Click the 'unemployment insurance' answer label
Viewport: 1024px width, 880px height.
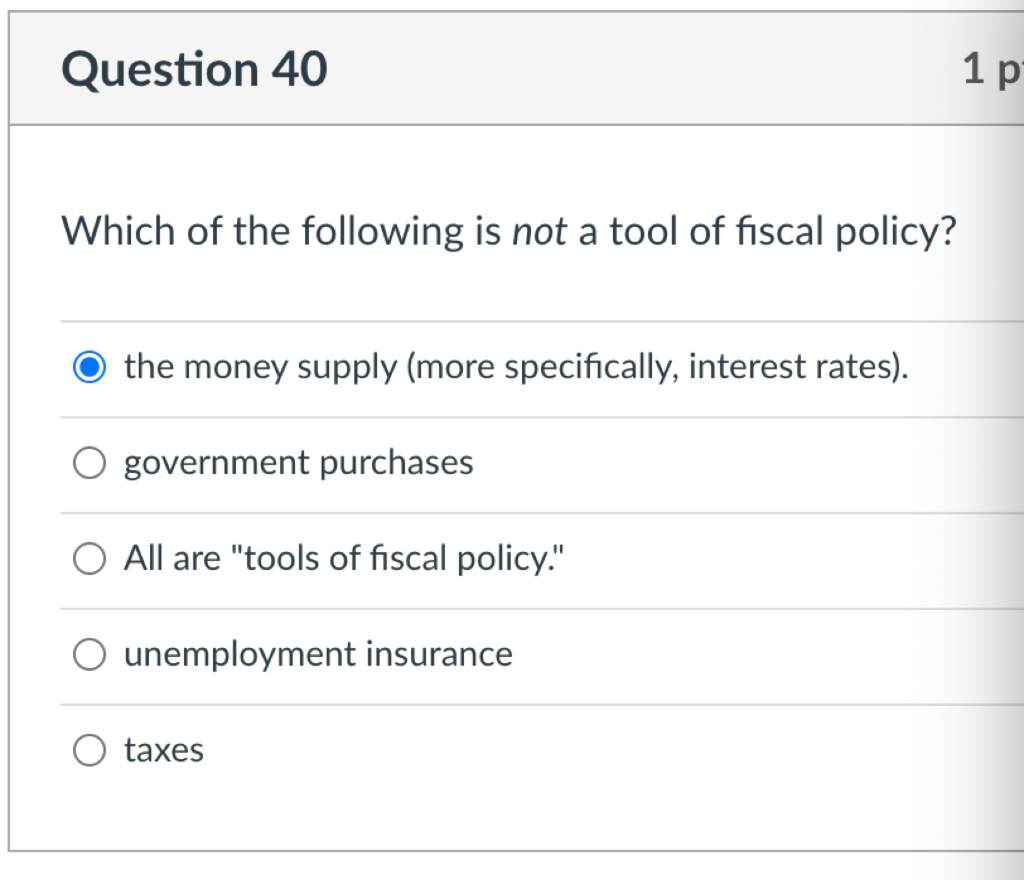(318, 655)
